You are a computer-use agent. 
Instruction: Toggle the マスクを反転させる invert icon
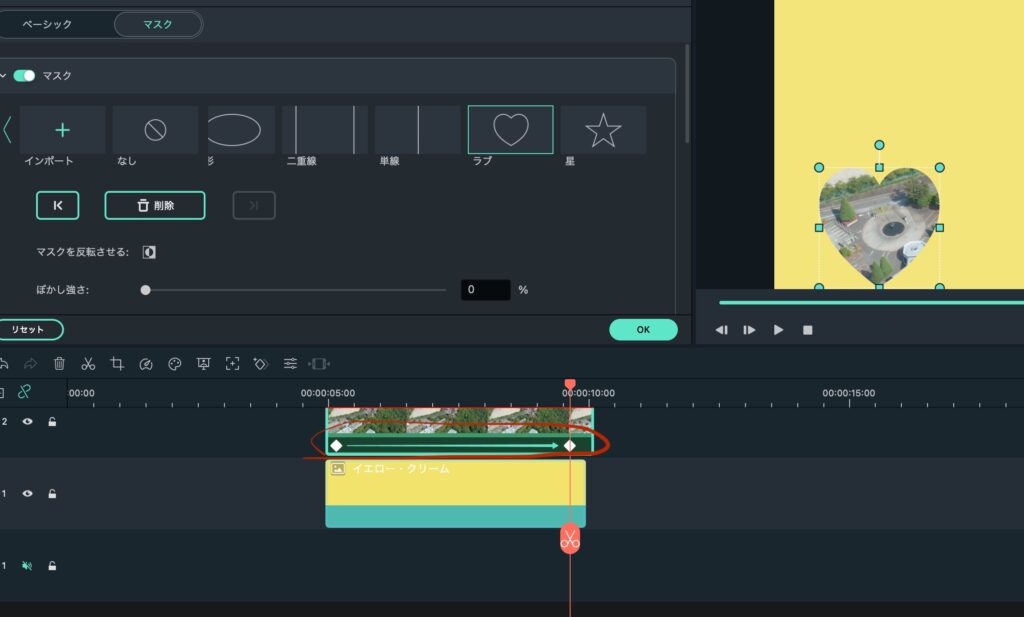click(149, 253)
